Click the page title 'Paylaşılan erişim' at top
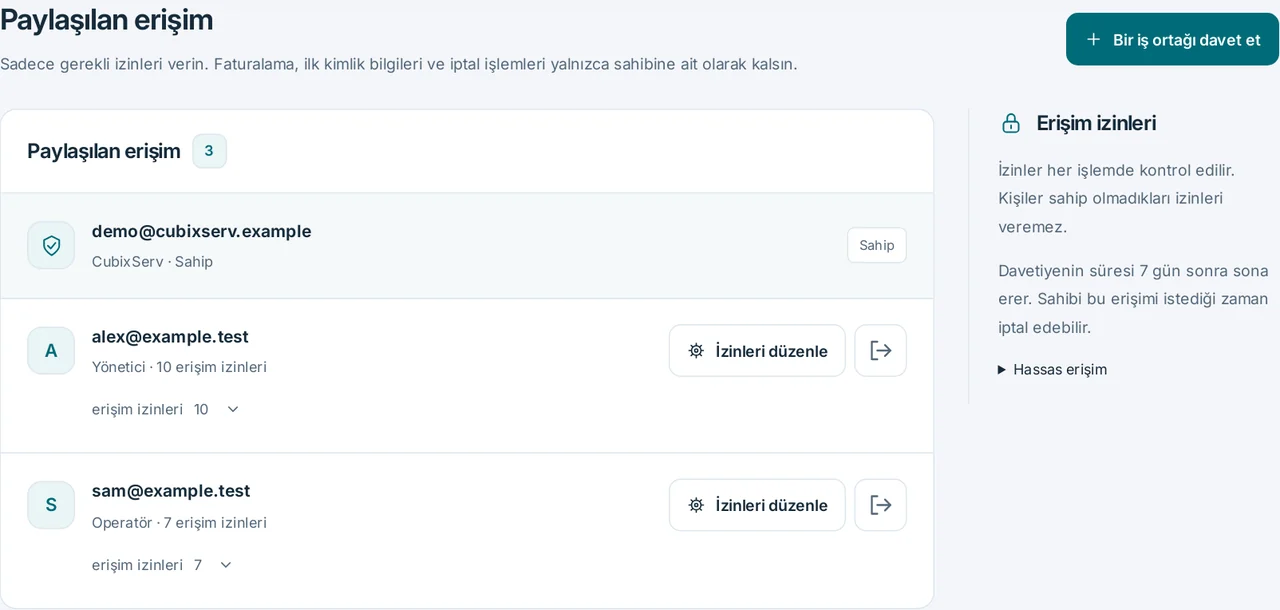 click(x=106, y=19)
